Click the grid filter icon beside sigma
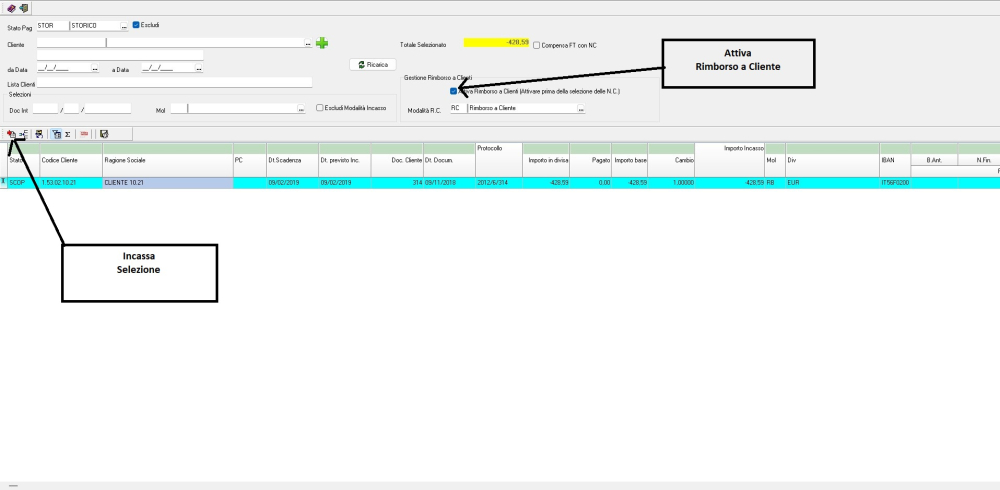Viewport: 1000px width, 490px height. coord(55,133)
